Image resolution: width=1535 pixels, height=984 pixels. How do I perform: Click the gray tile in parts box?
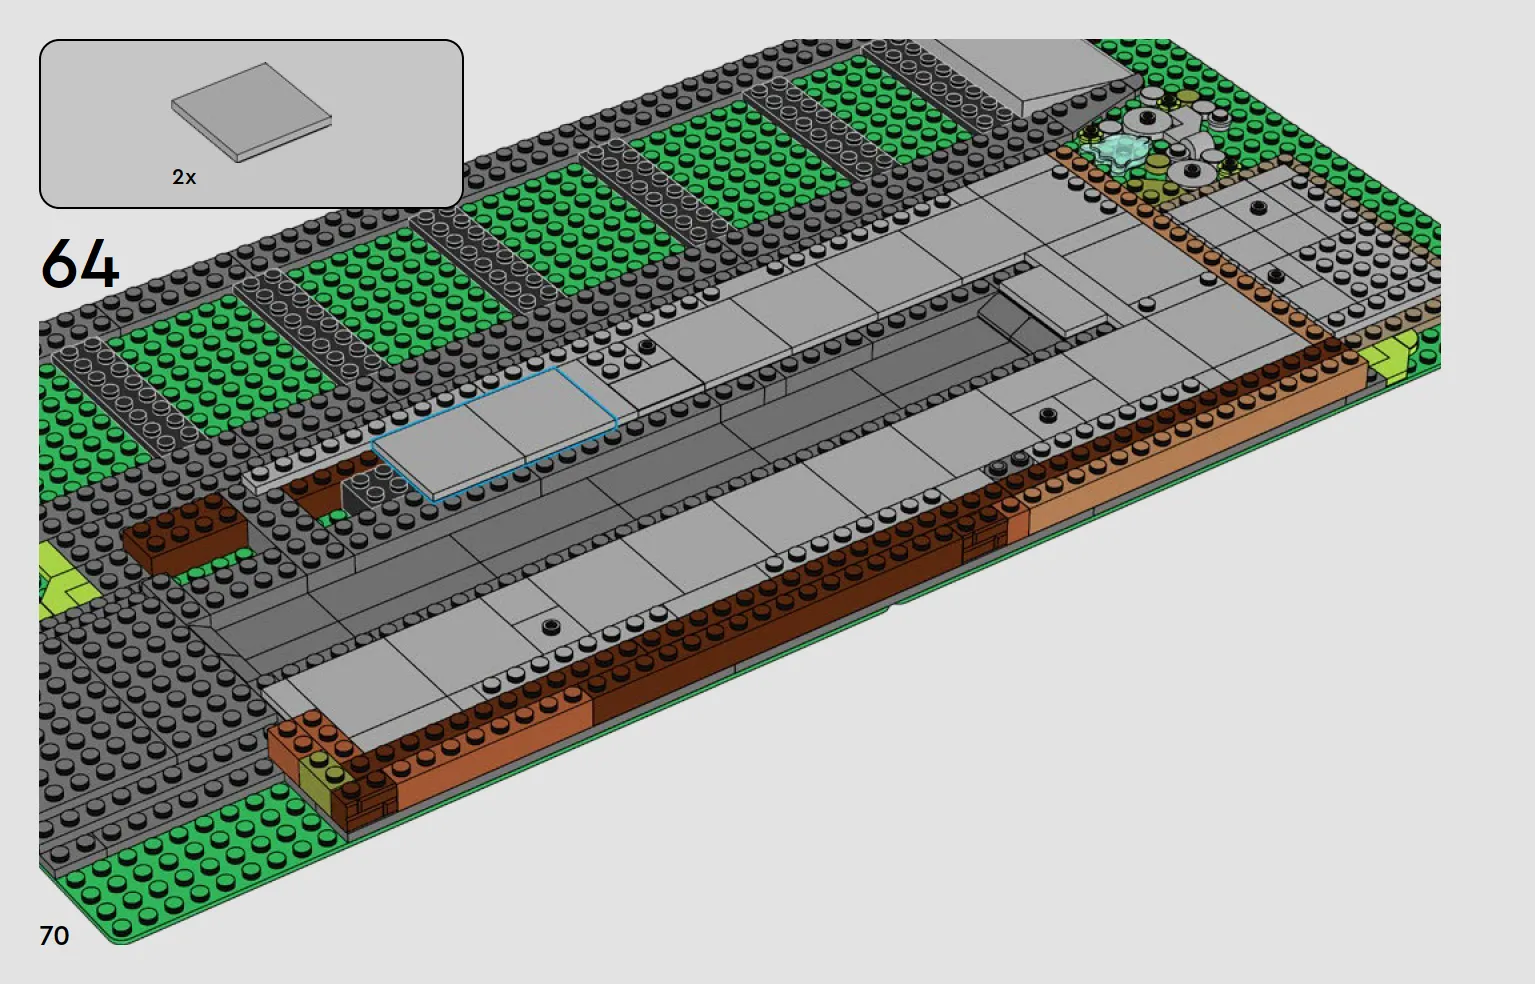click(x=251, y=112)
